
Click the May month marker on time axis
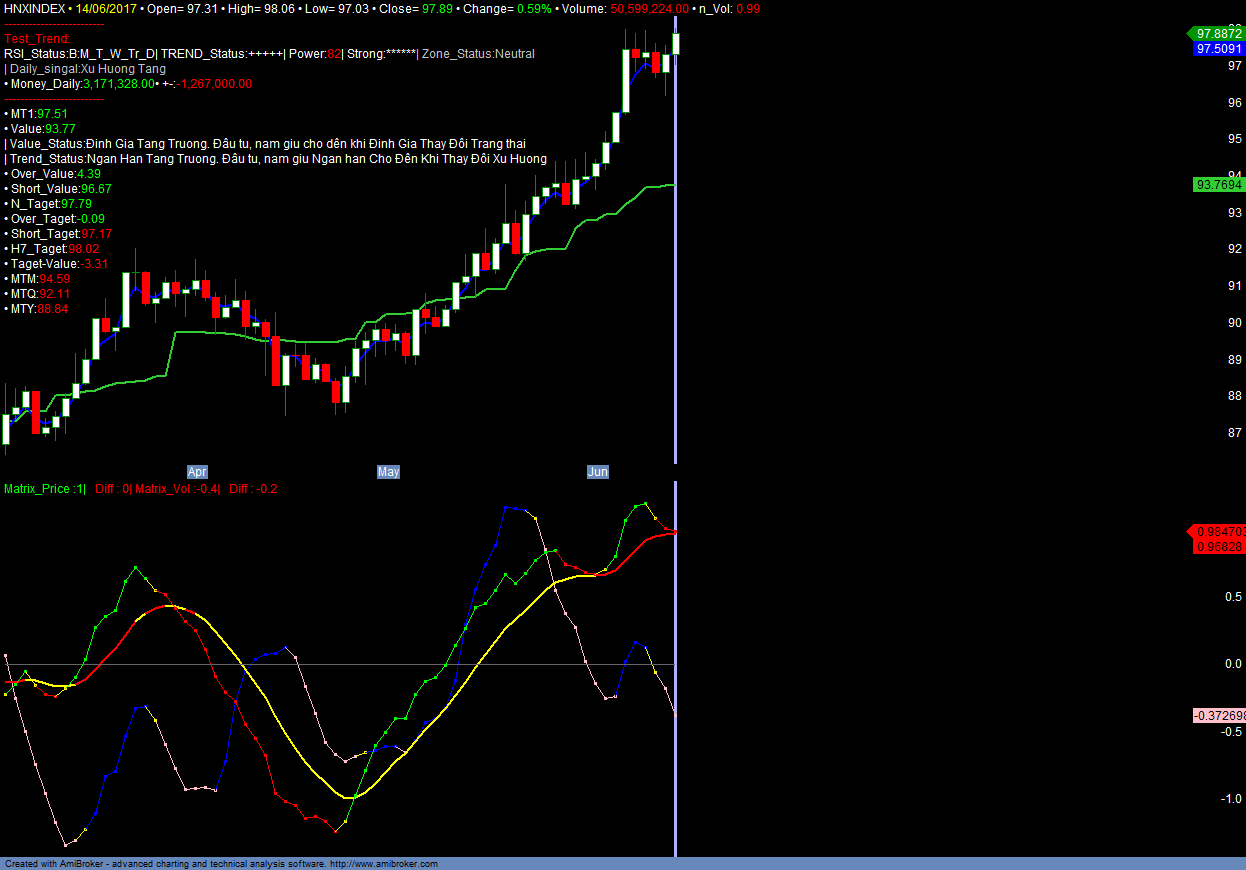(388, 472)
